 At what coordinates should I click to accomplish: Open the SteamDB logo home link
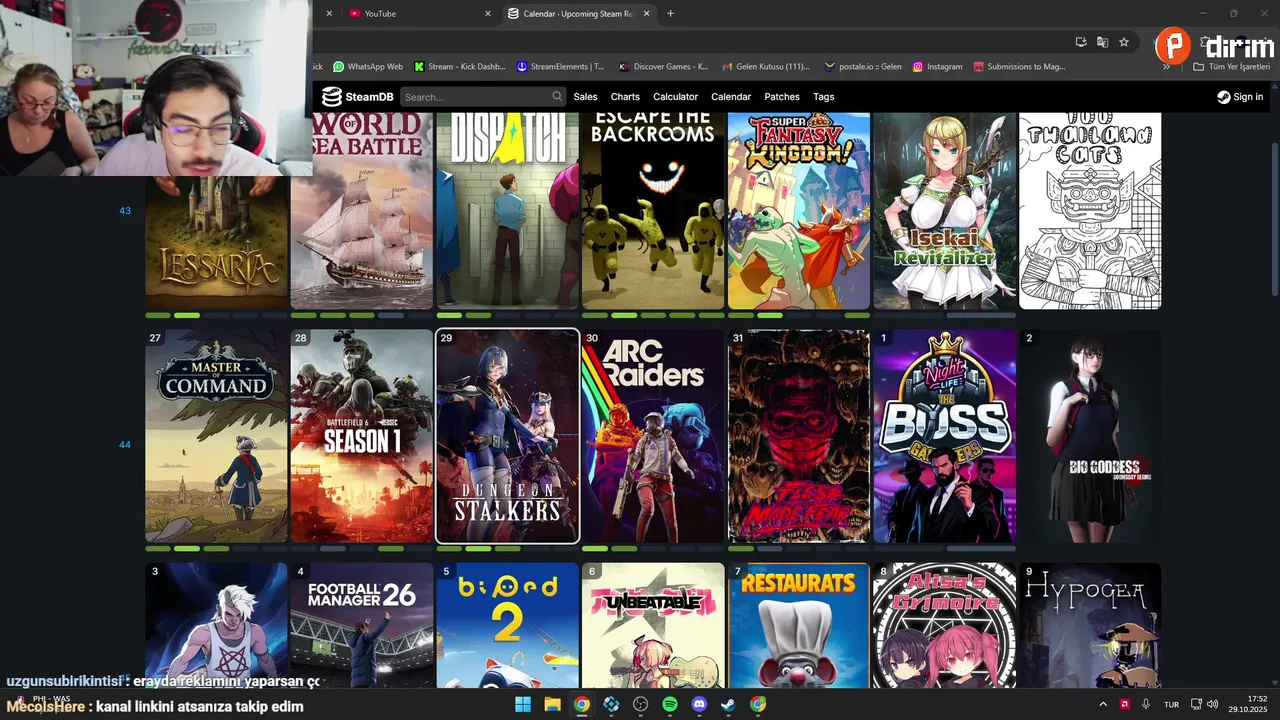[357, 97]
